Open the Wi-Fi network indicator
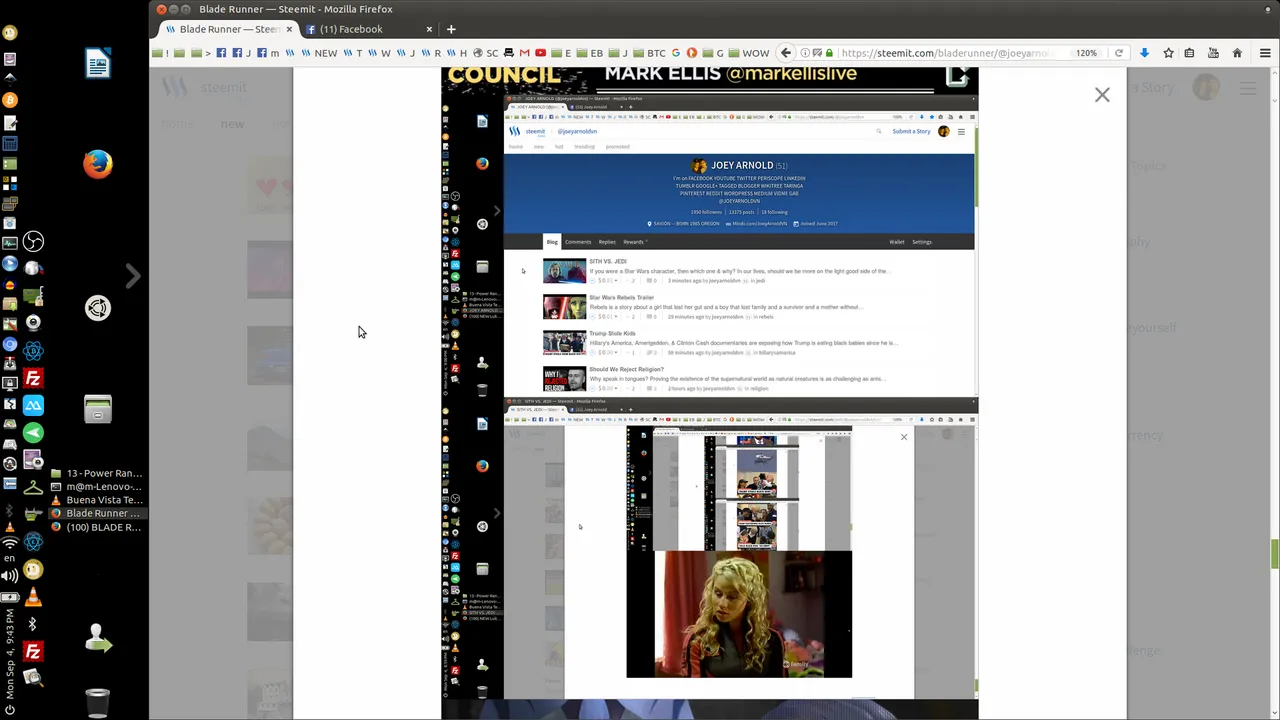The image size is (1280, 720). (9, 543)
